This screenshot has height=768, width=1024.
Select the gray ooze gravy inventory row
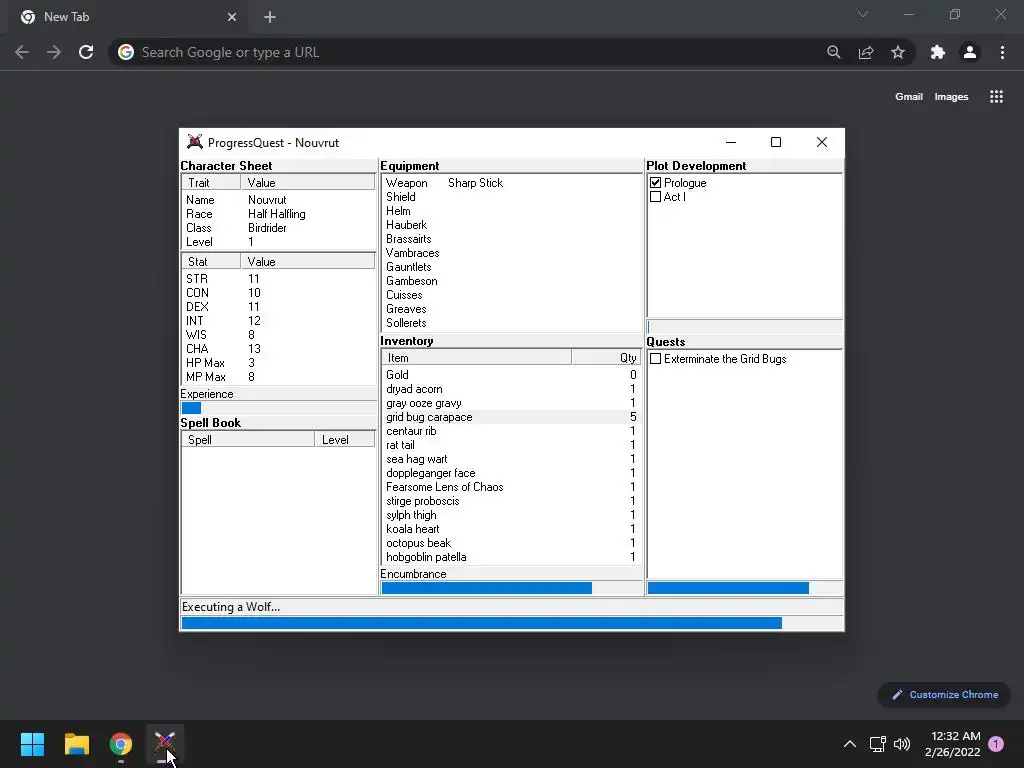pyautogui.click(x=511, y=403)
